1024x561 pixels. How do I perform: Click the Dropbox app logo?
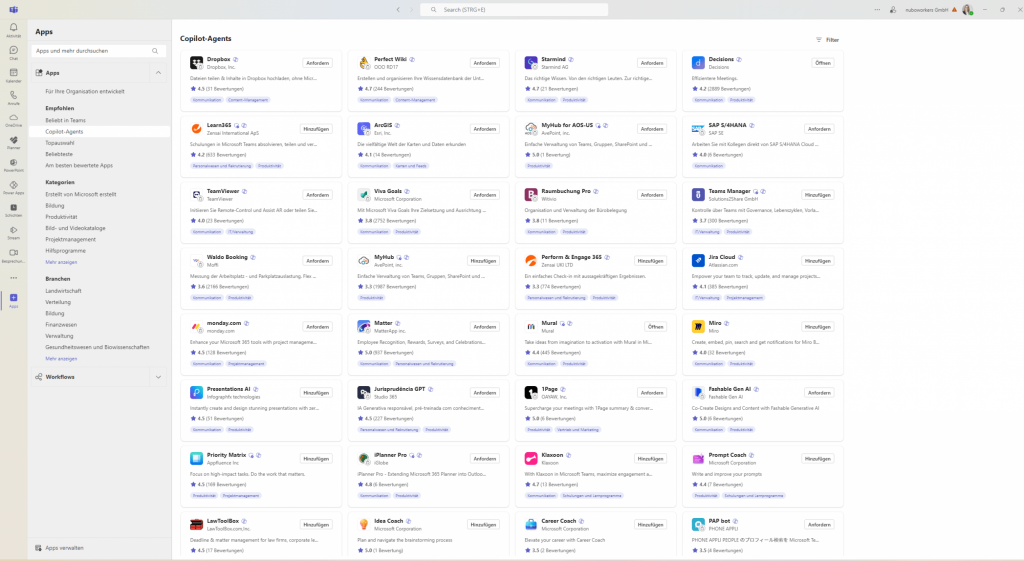(x=197, y=63)
